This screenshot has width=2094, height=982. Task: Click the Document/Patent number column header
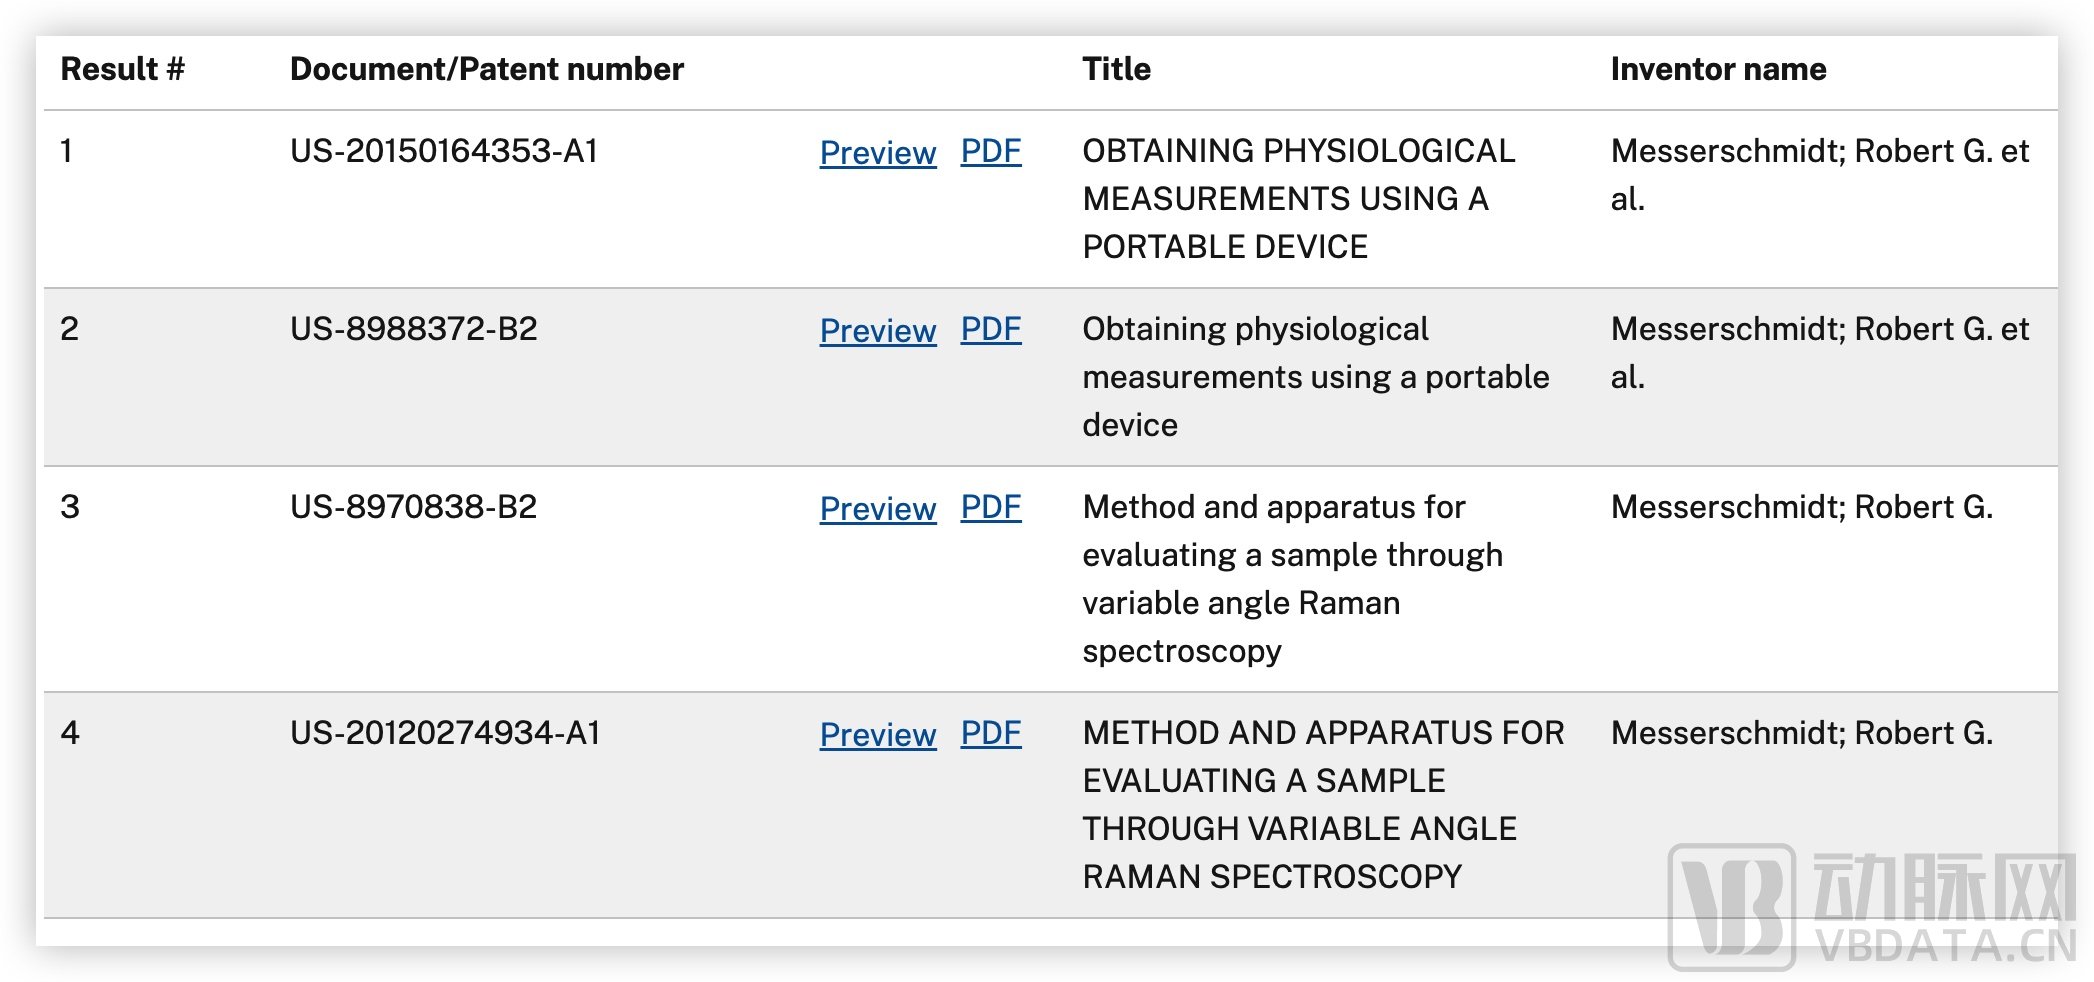[x=486, y=69]
